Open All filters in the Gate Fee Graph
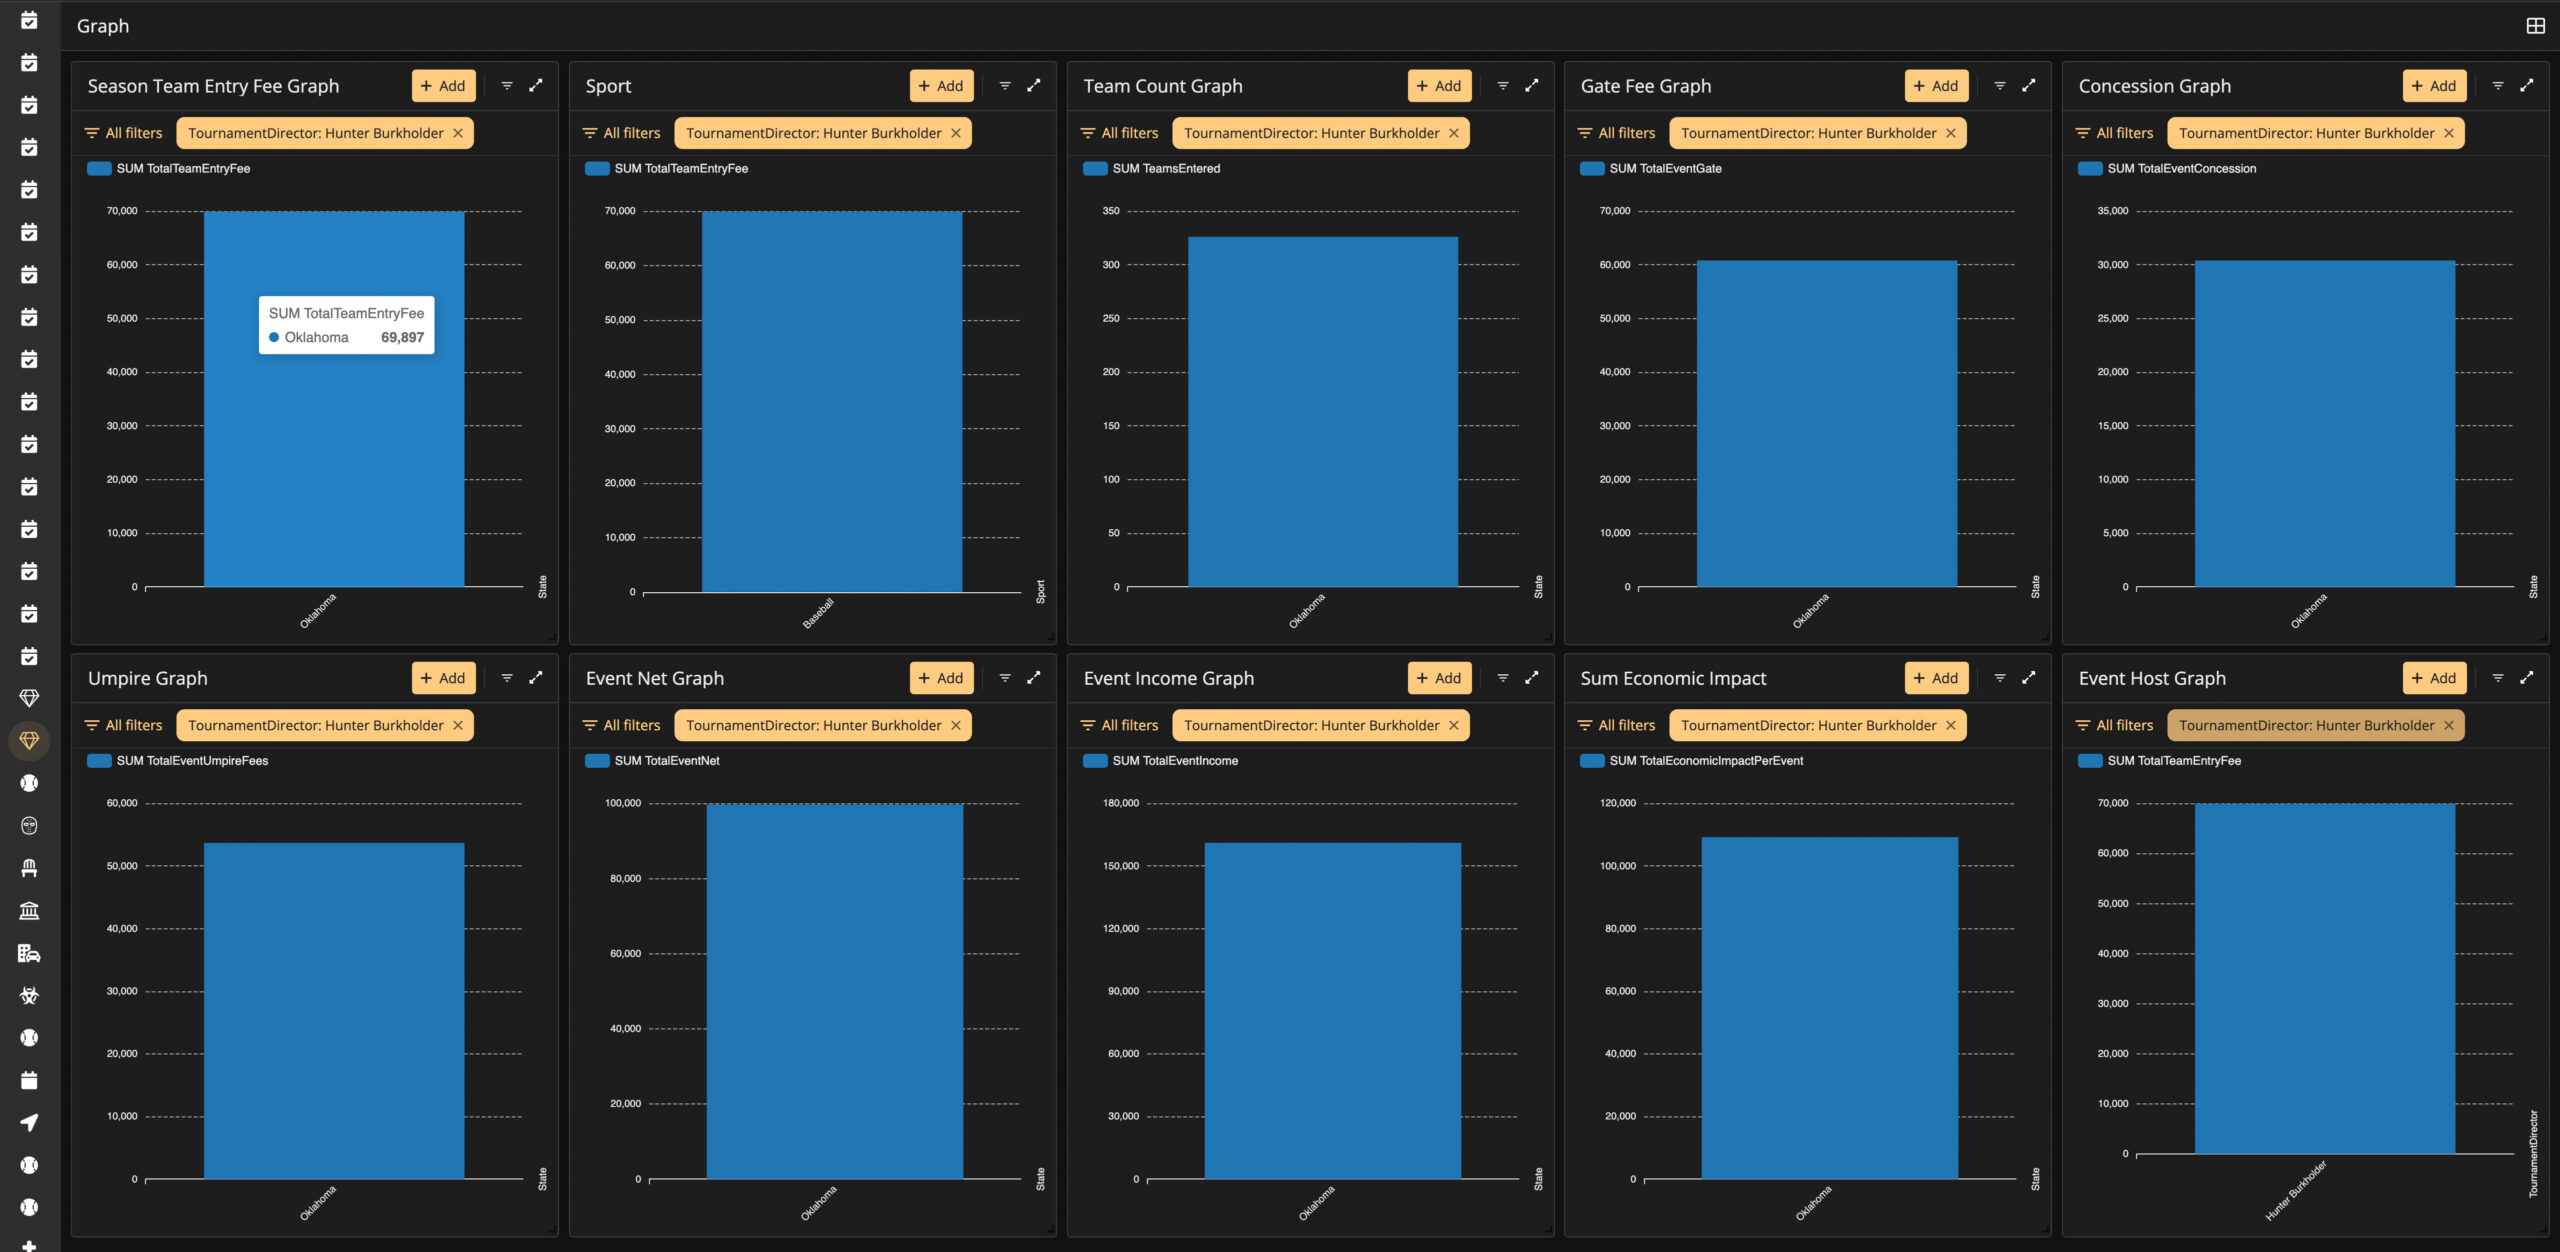Screen dimensions: 2560x1252 (x=1616, y=133)
